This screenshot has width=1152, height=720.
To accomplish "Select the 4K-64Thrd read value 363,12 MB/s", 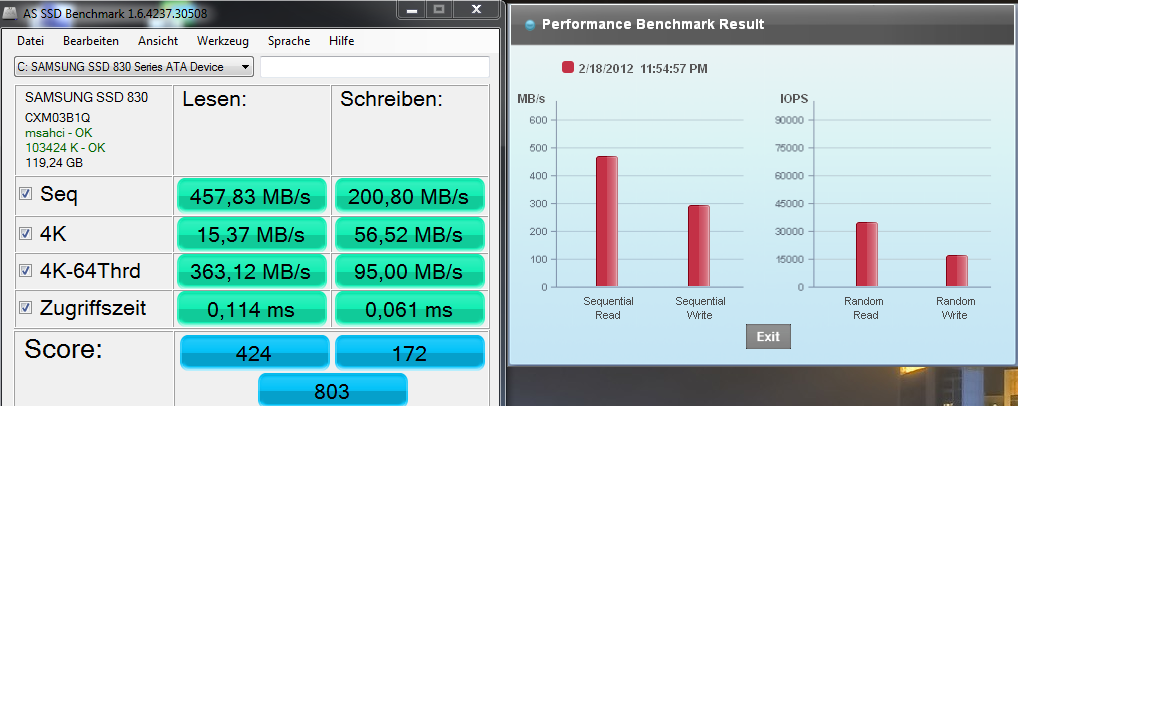I will 251,271.
